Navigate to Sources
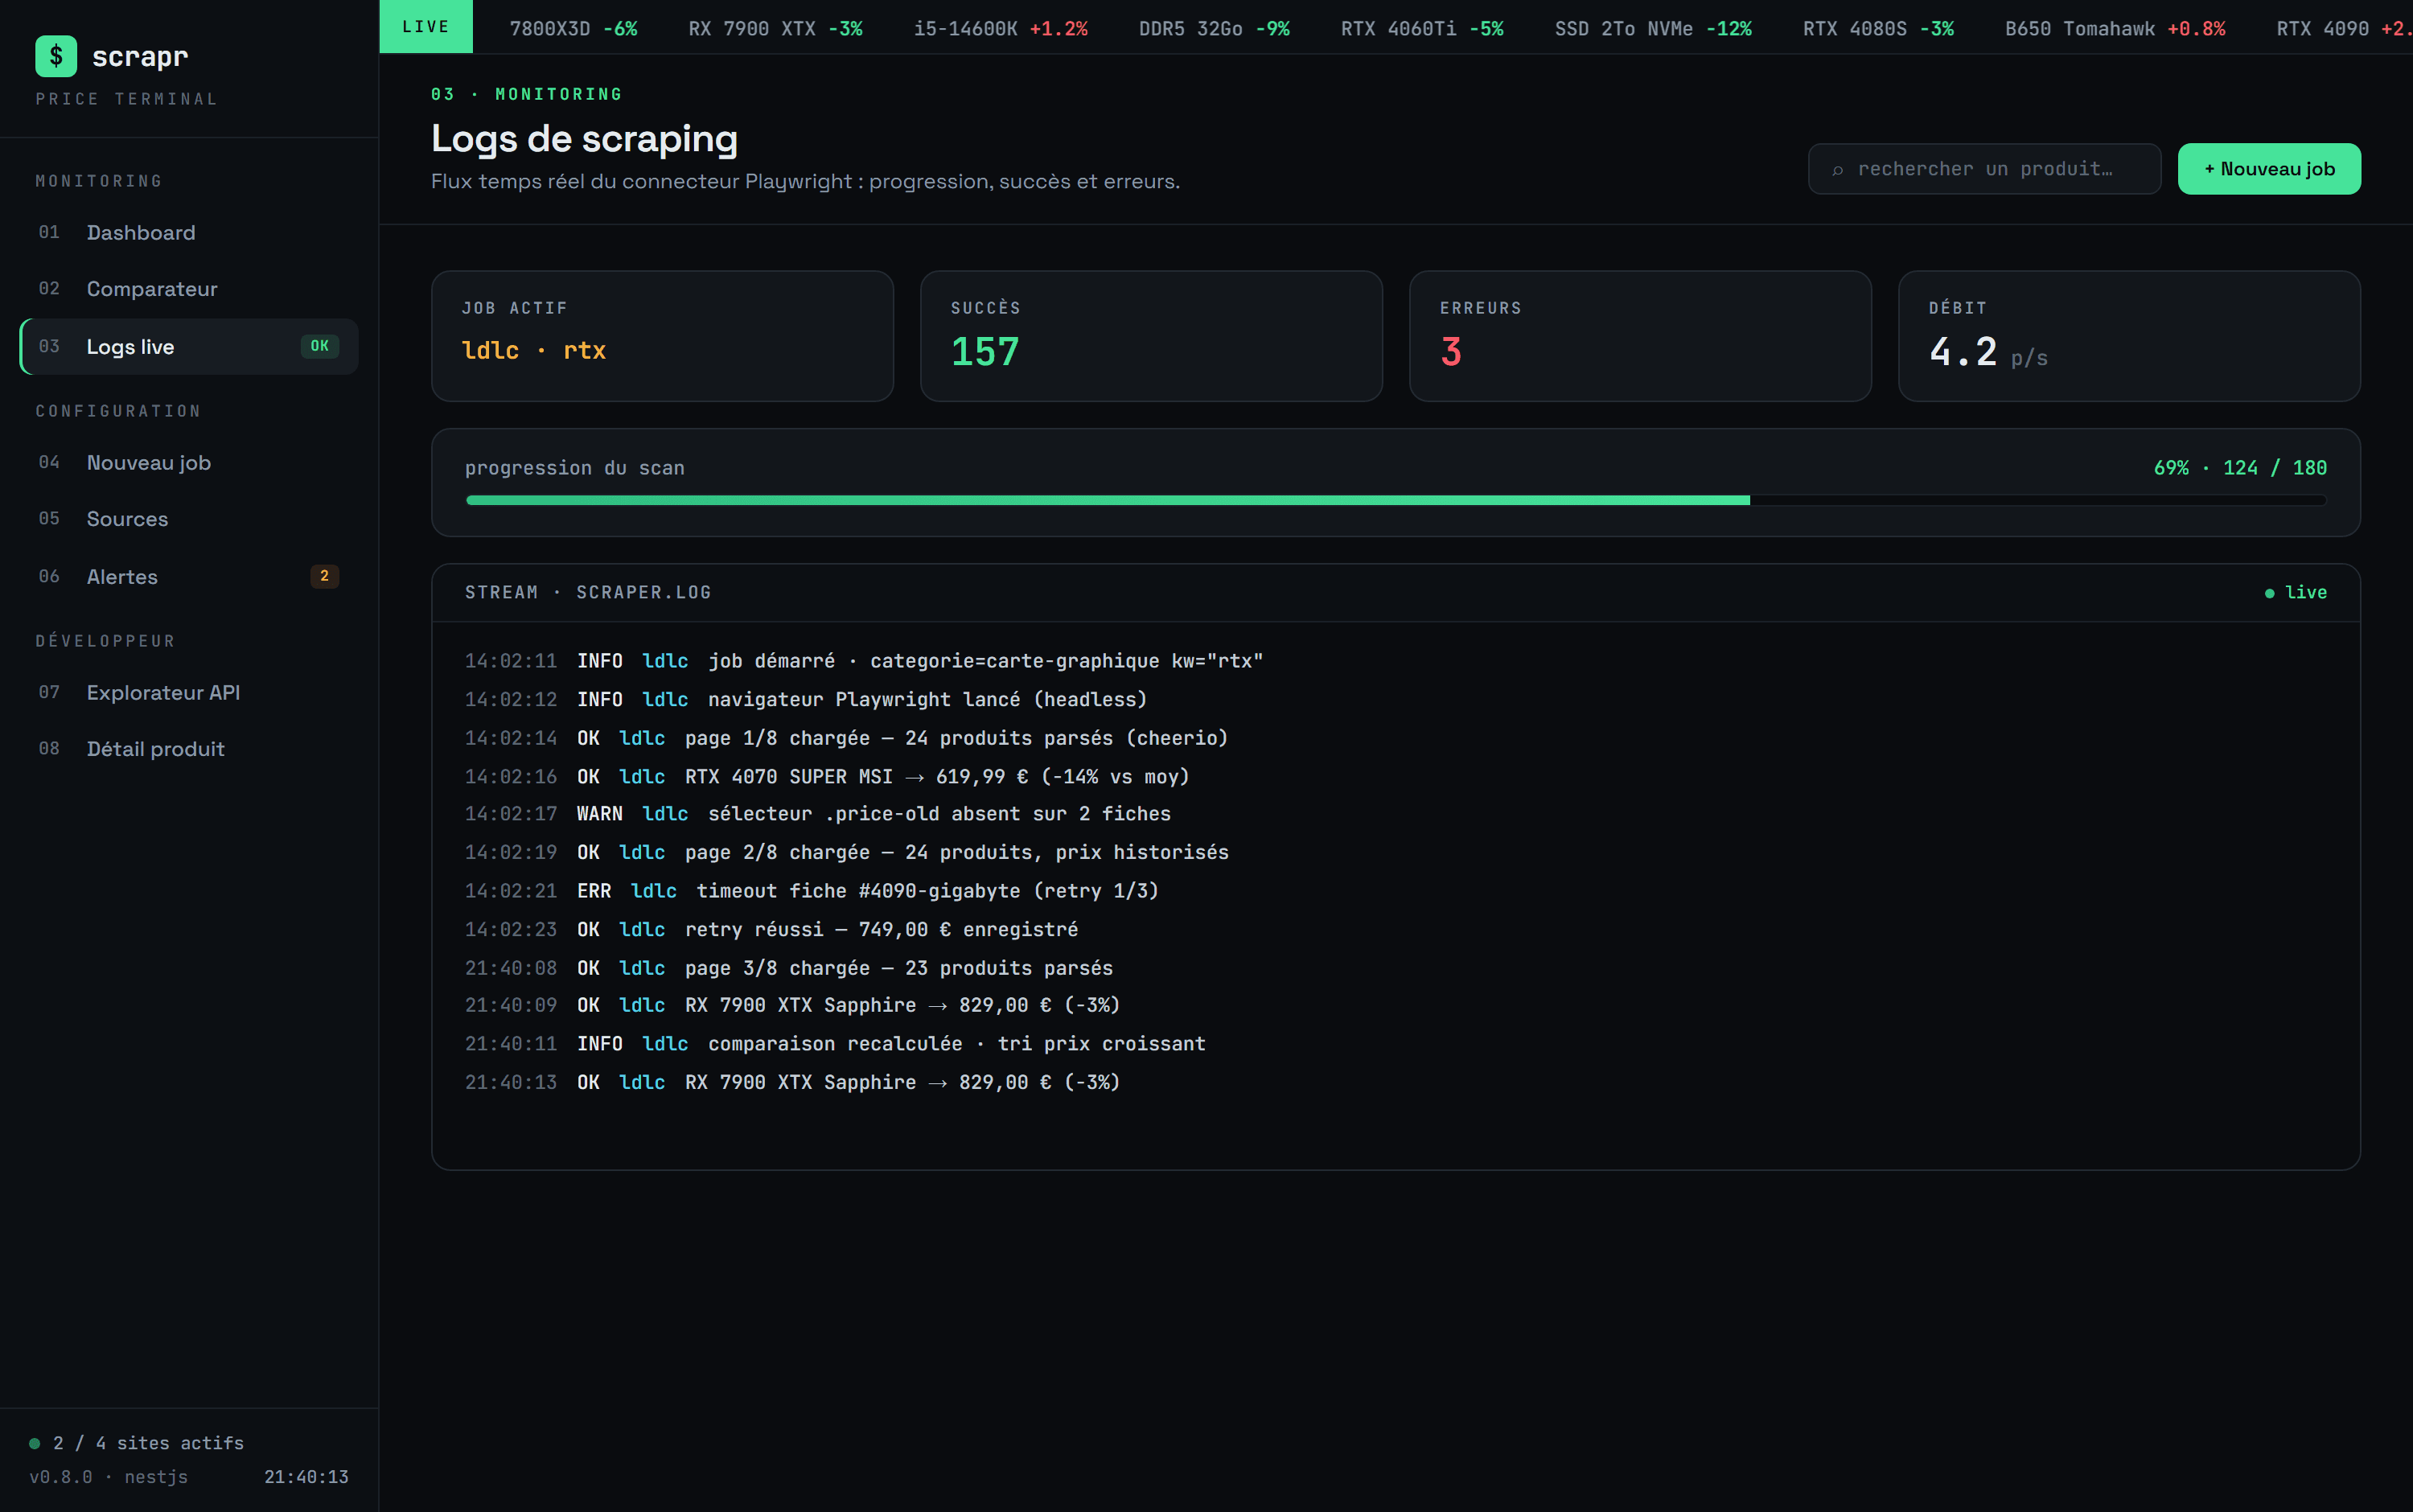2413x1512 pixels. 189,519
